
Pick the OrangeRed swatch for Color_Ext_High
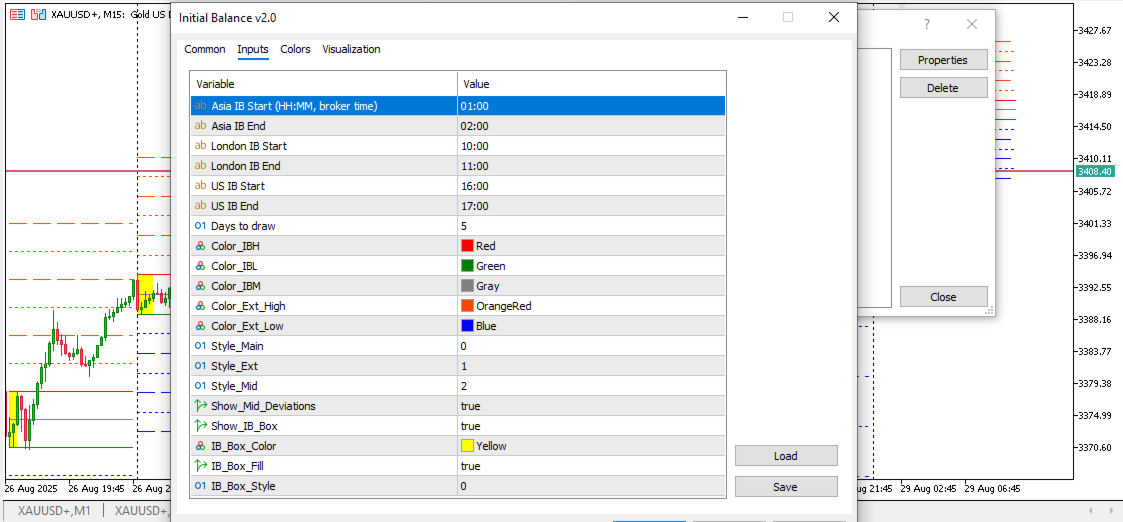(x=468, y=306)
